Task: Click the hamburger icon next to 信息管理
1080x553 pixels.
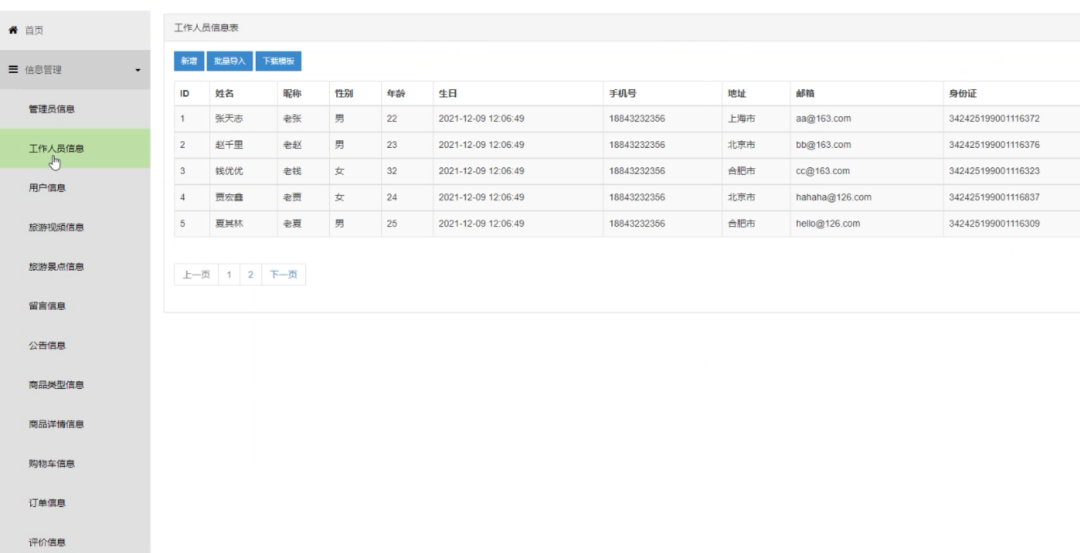Action: coord(12,70)
